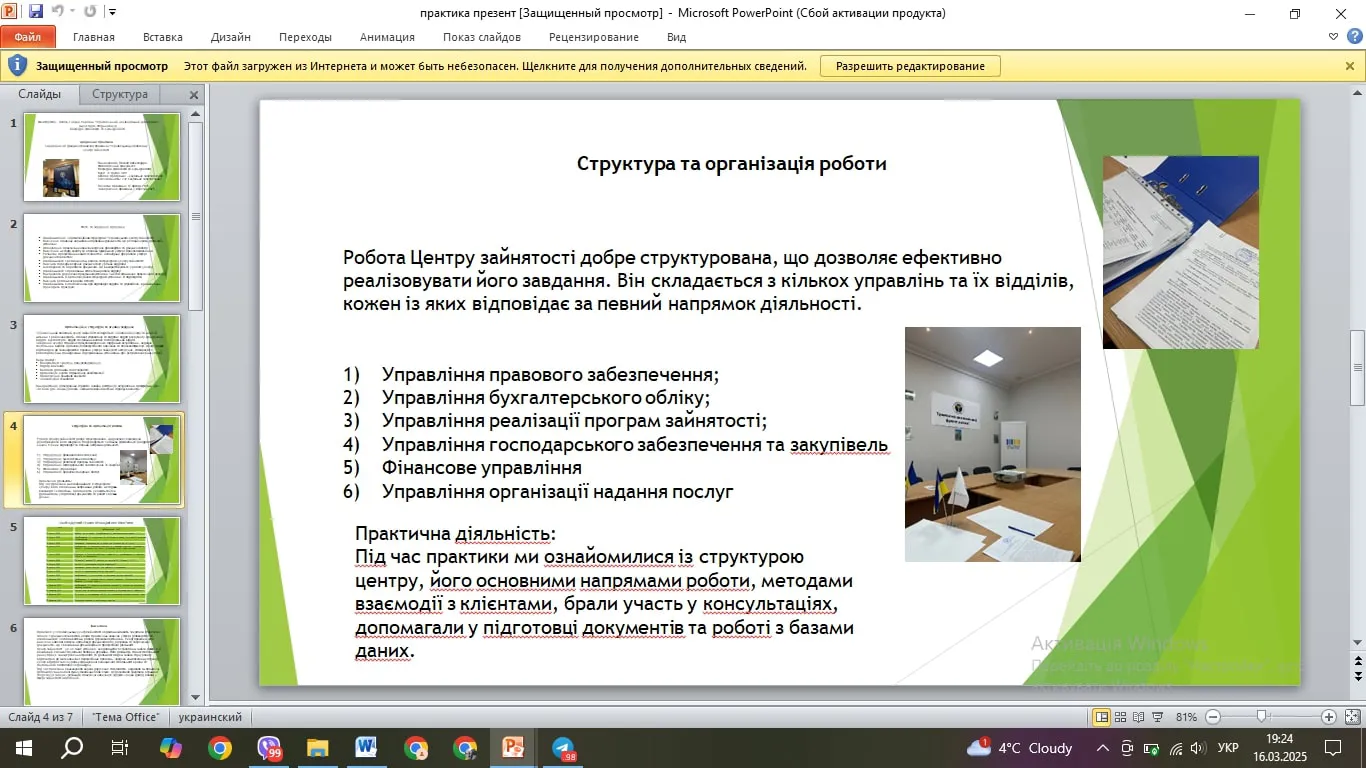Click the 81% zoom level button
The image size is (1366, 768).
(x=1187, y=717)
